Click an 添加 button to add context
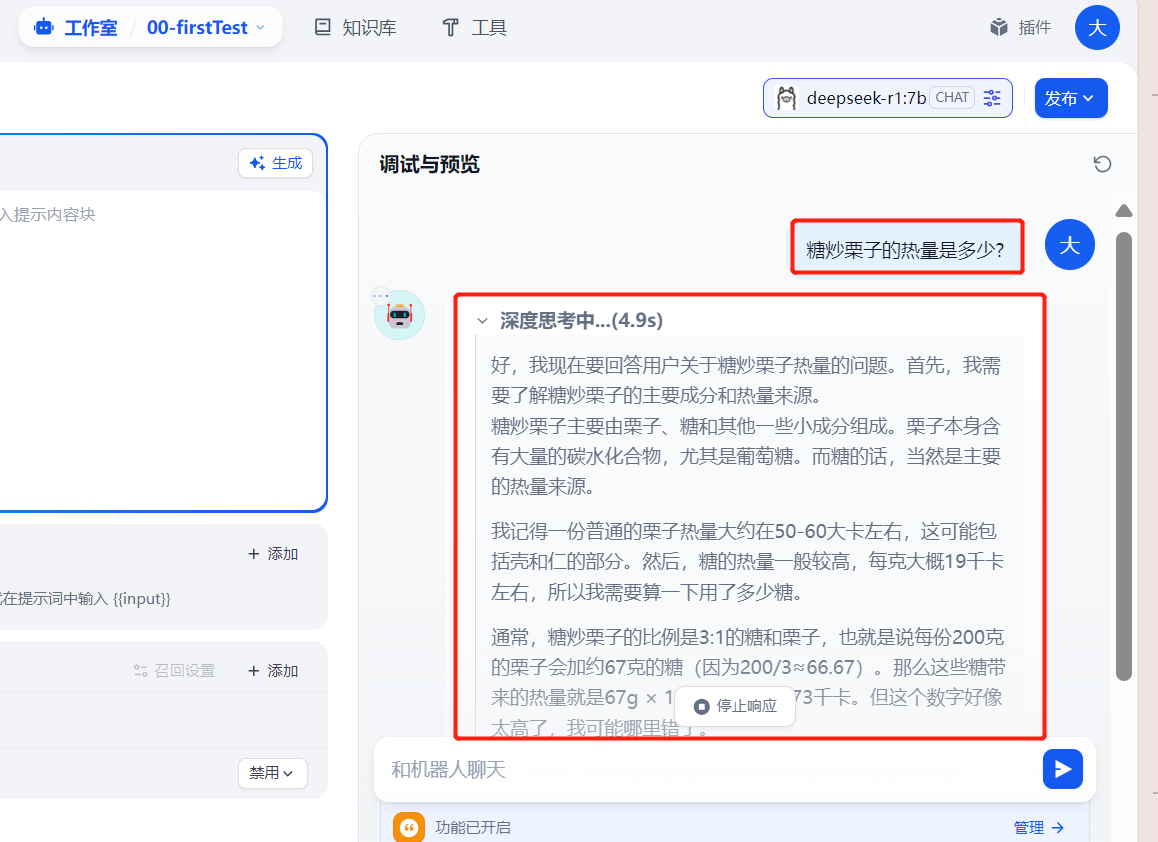Screen dimensions: 1158x842 tap(272, 553)
